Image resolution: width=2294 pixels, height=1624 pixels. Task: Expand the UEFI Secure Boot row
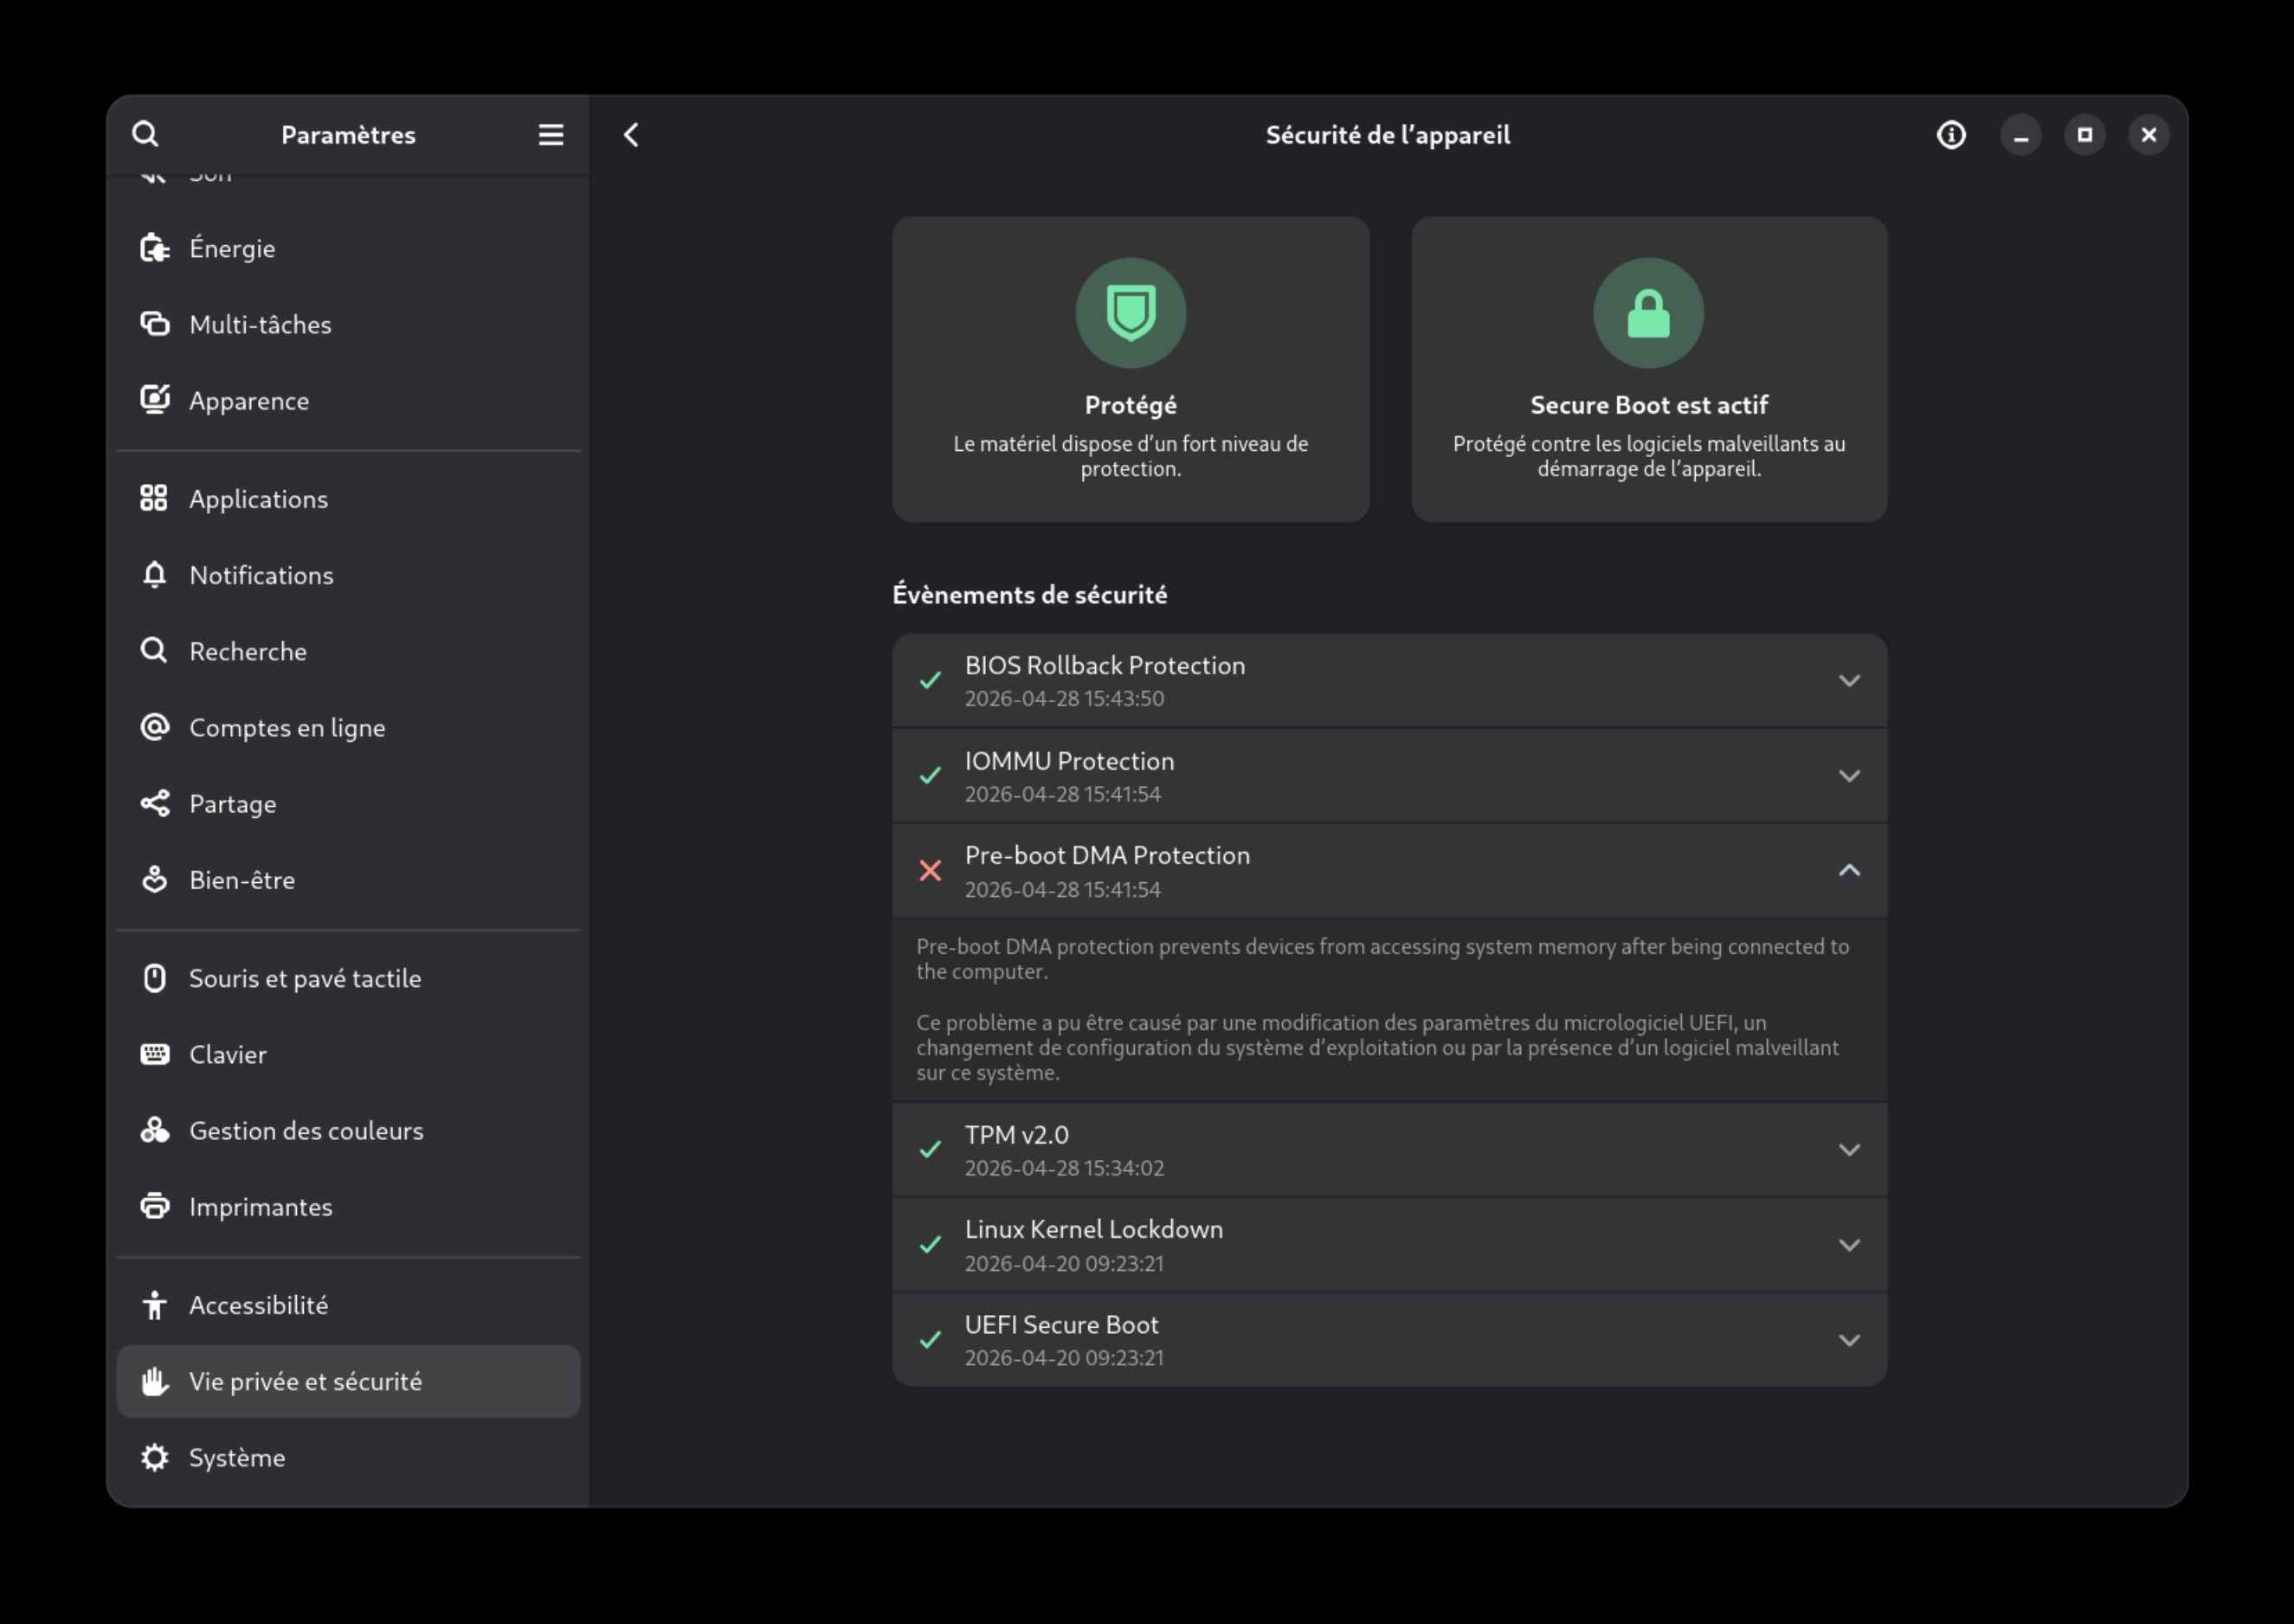(x=1848, y=1340)
